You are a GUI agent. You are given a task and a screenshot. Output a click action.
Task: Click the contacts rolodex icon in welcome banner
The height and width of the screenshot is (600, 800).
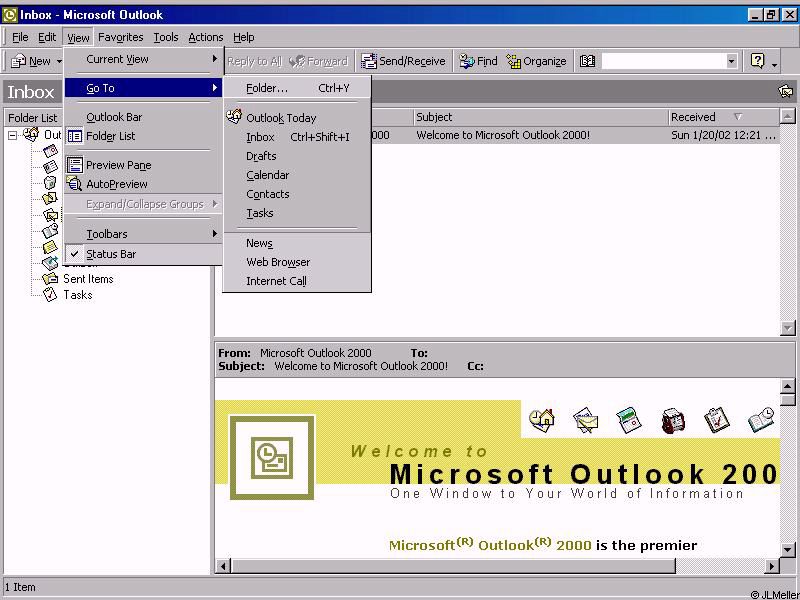pyautogui.click(x=673, y=421)
